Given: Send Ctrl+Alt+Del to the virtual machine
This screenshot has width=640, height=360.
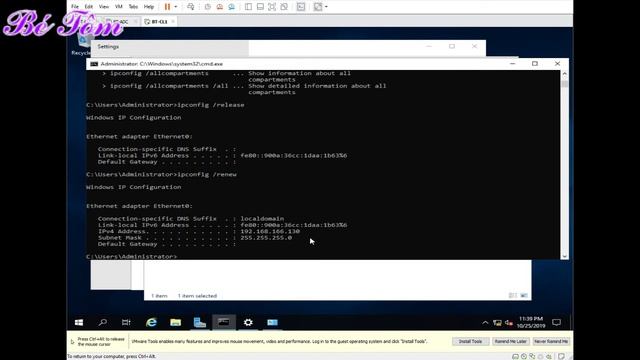Looking at the screenshot, I should coord(191,7).
